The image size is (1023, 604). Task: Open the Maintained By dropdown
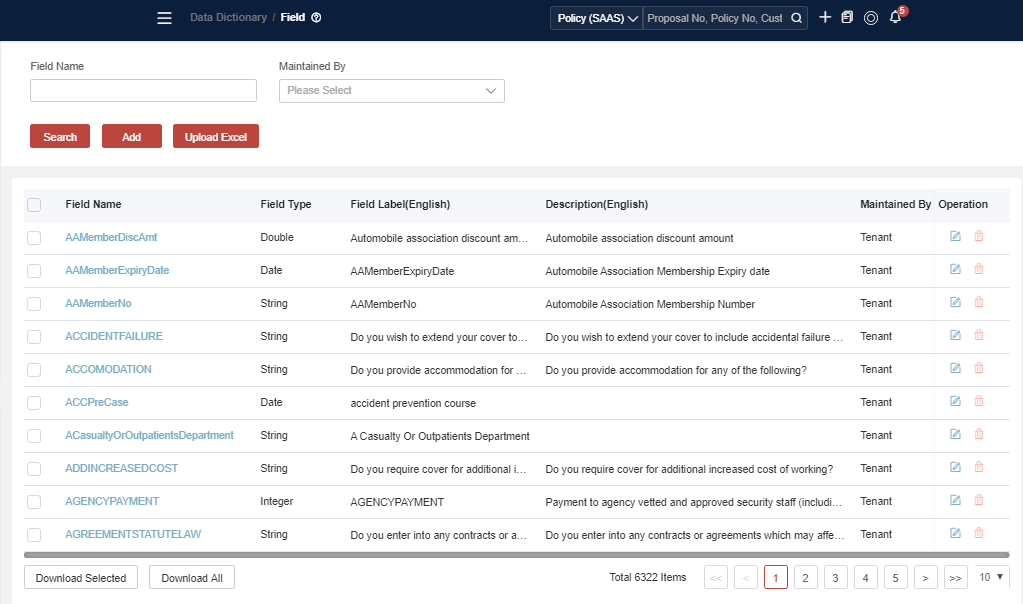pyautogui.click(x=391, y=91)
